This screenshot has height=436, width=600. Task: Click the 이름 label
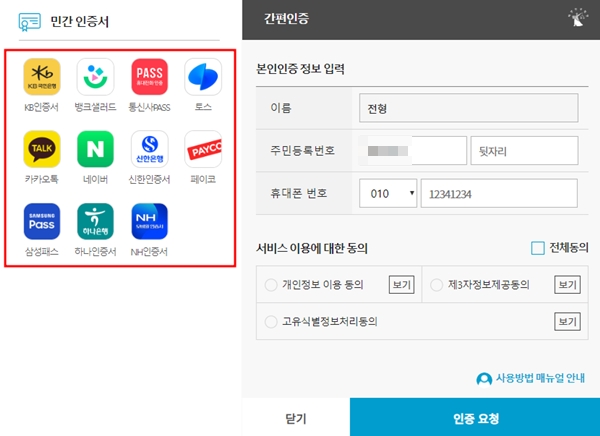click(281, 108)
